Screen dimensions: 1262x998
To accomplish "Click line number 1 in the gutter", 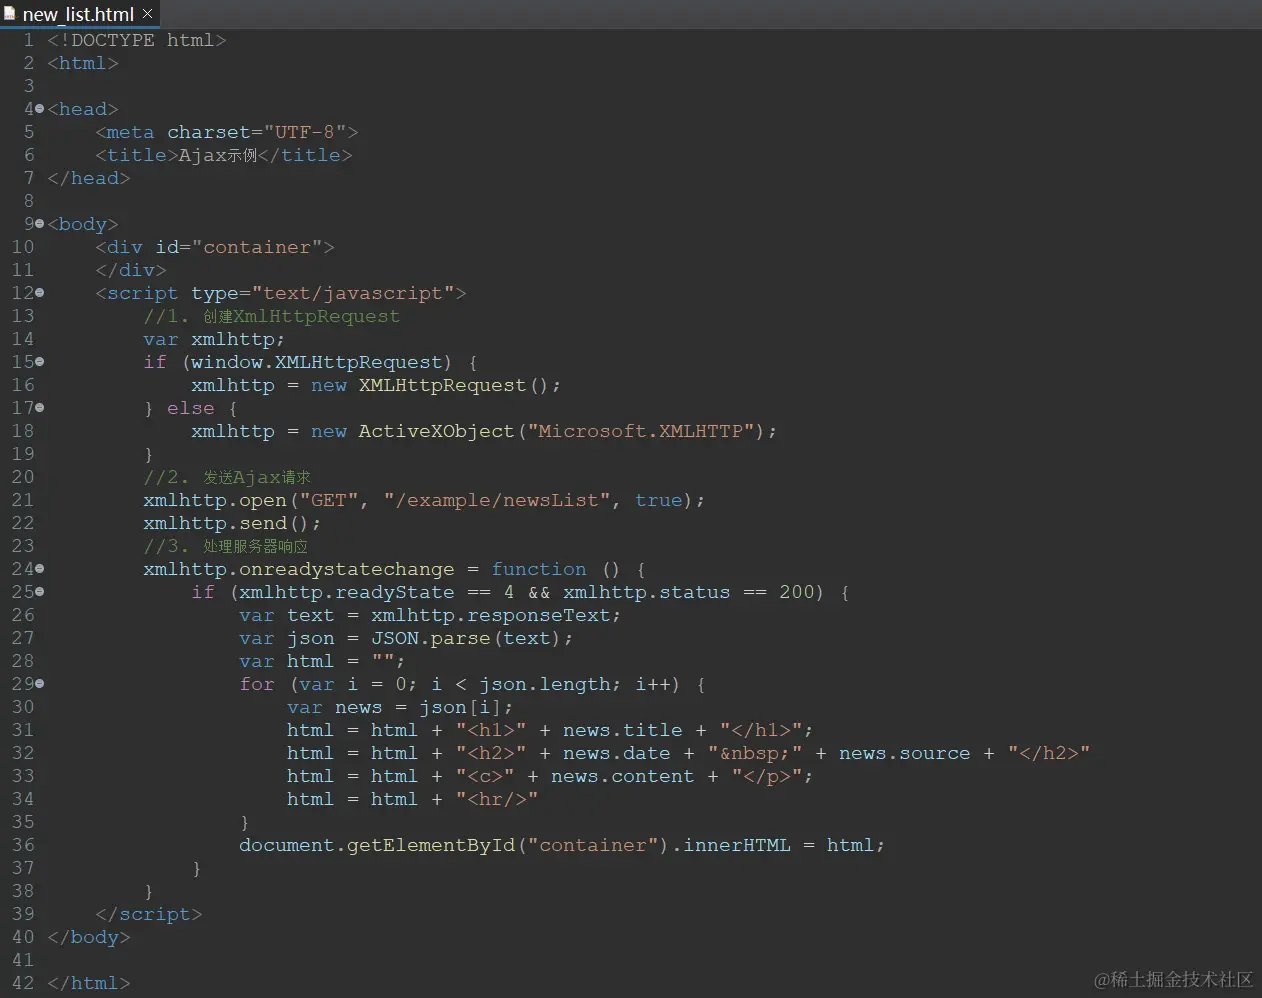I will pos(28,40).
